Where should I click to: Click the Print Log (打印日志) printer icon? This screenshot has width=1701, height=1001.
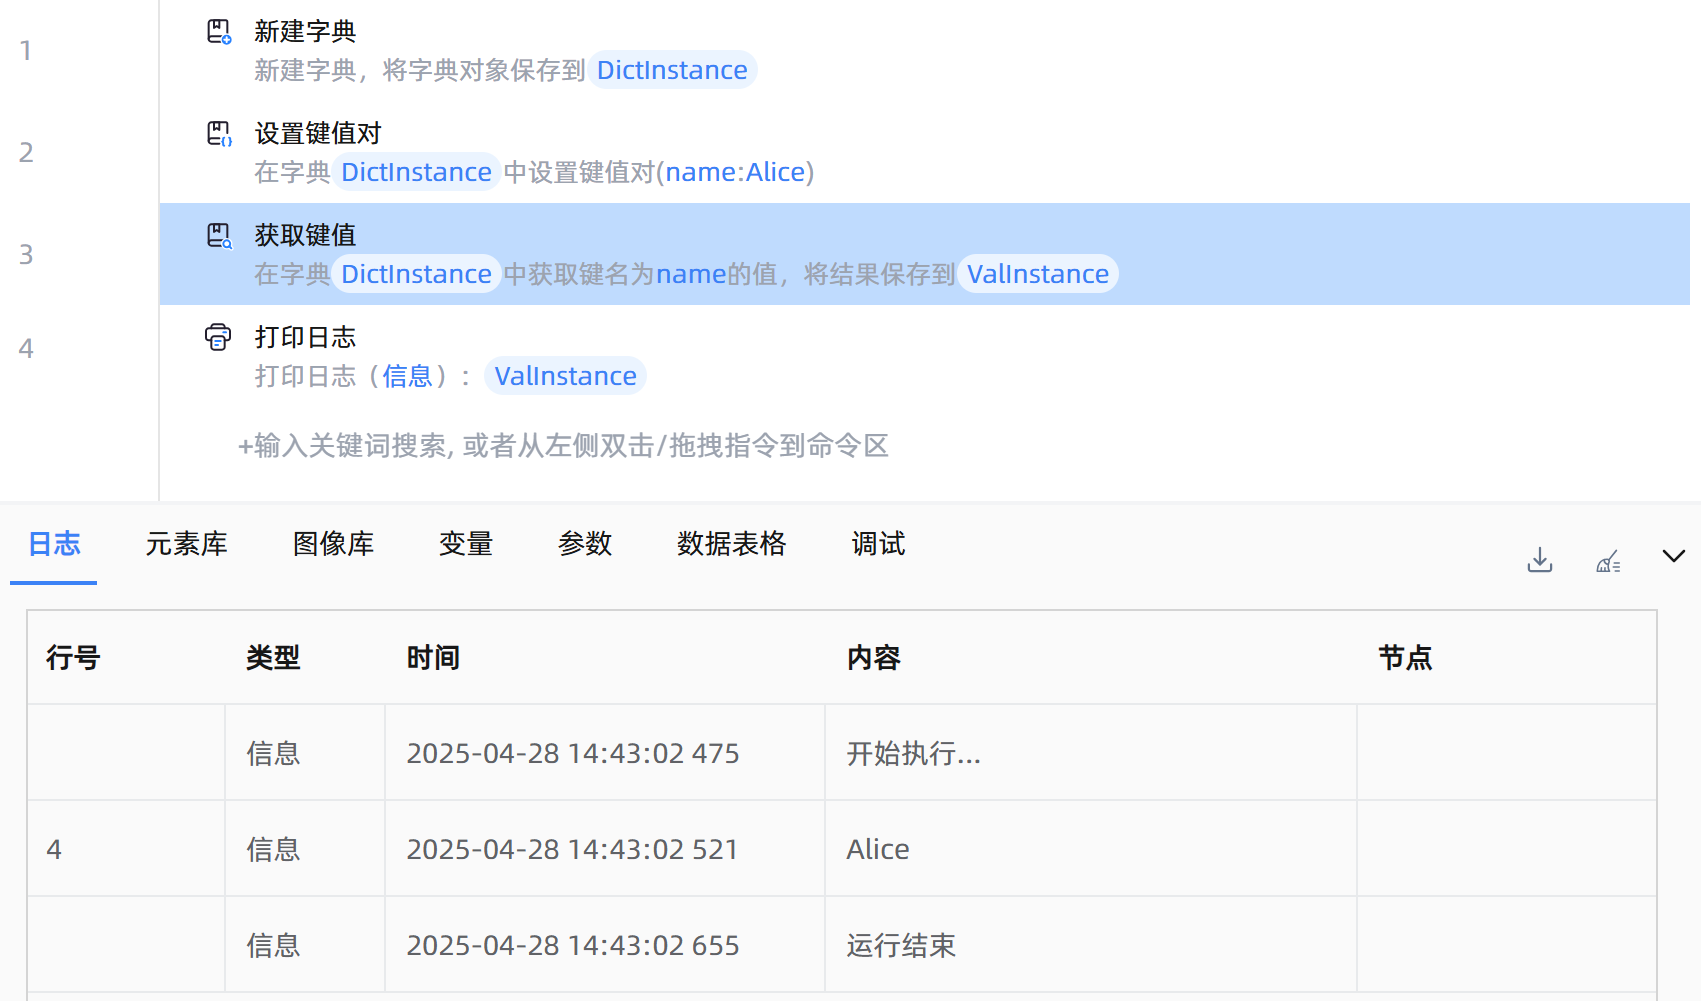pyautogui.click(x=218, y=338)
